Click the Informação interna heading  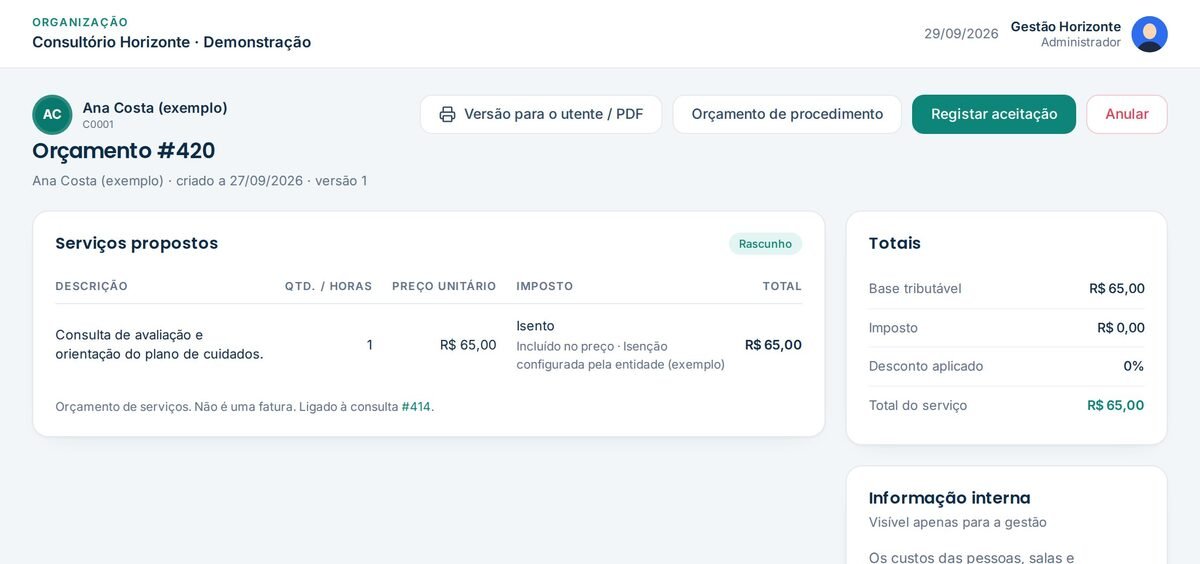[950, 498]
